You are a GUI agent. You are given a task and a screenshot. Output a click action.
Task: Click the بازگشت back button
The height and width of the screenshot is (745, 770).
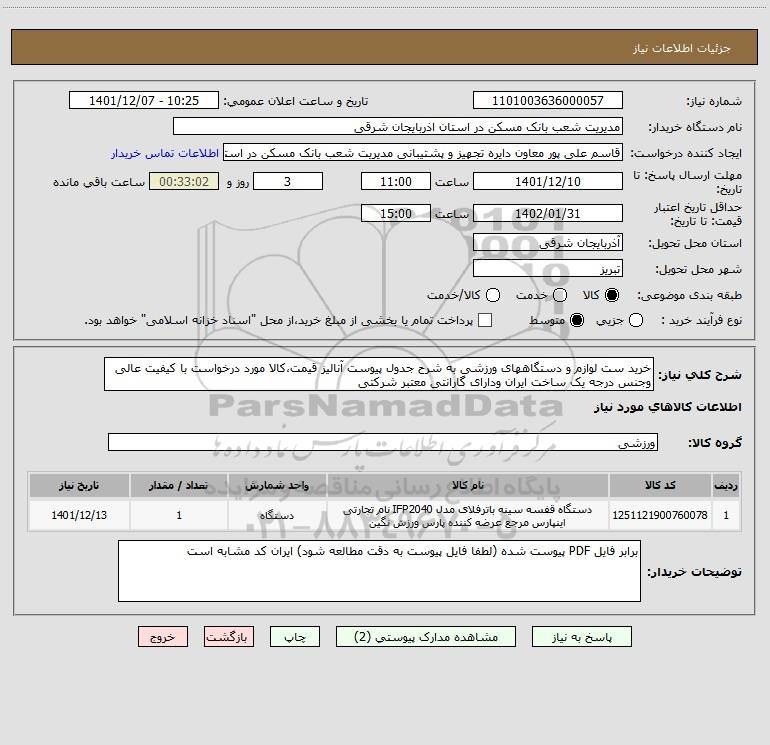pos(229,637)
